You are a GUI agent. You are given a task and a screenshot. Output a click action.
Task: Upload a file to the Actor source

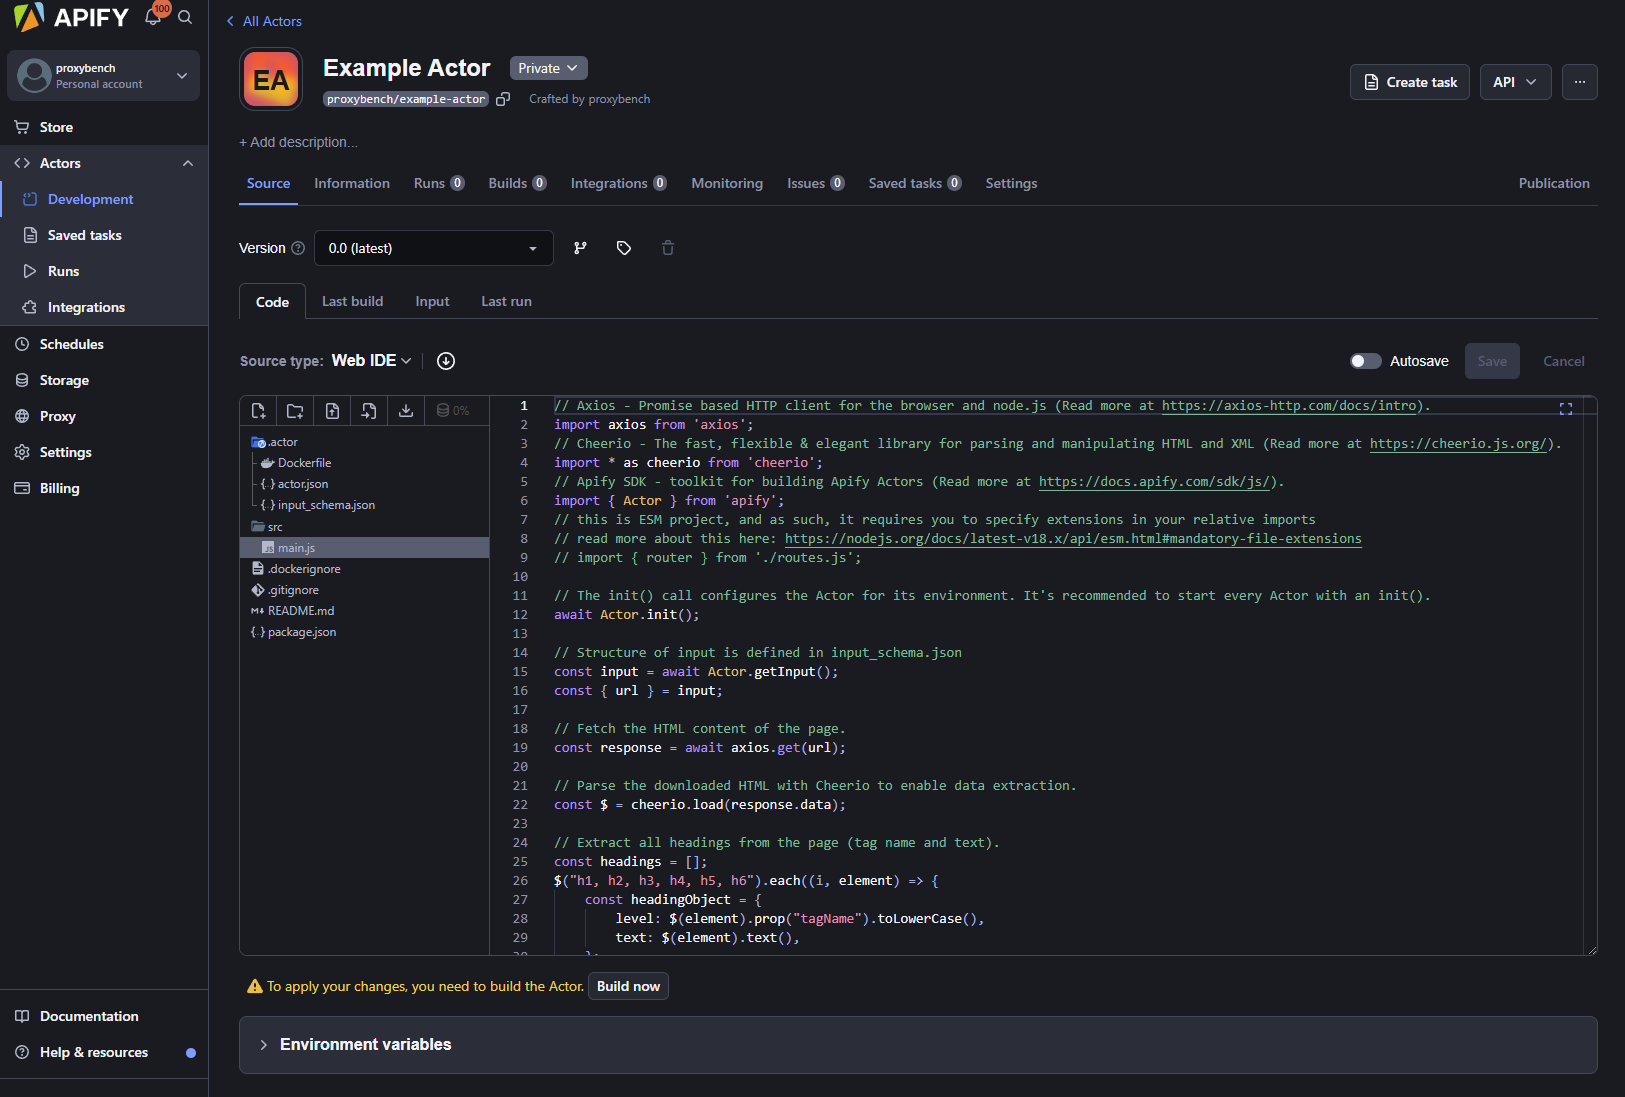click(x=332, y=410)
